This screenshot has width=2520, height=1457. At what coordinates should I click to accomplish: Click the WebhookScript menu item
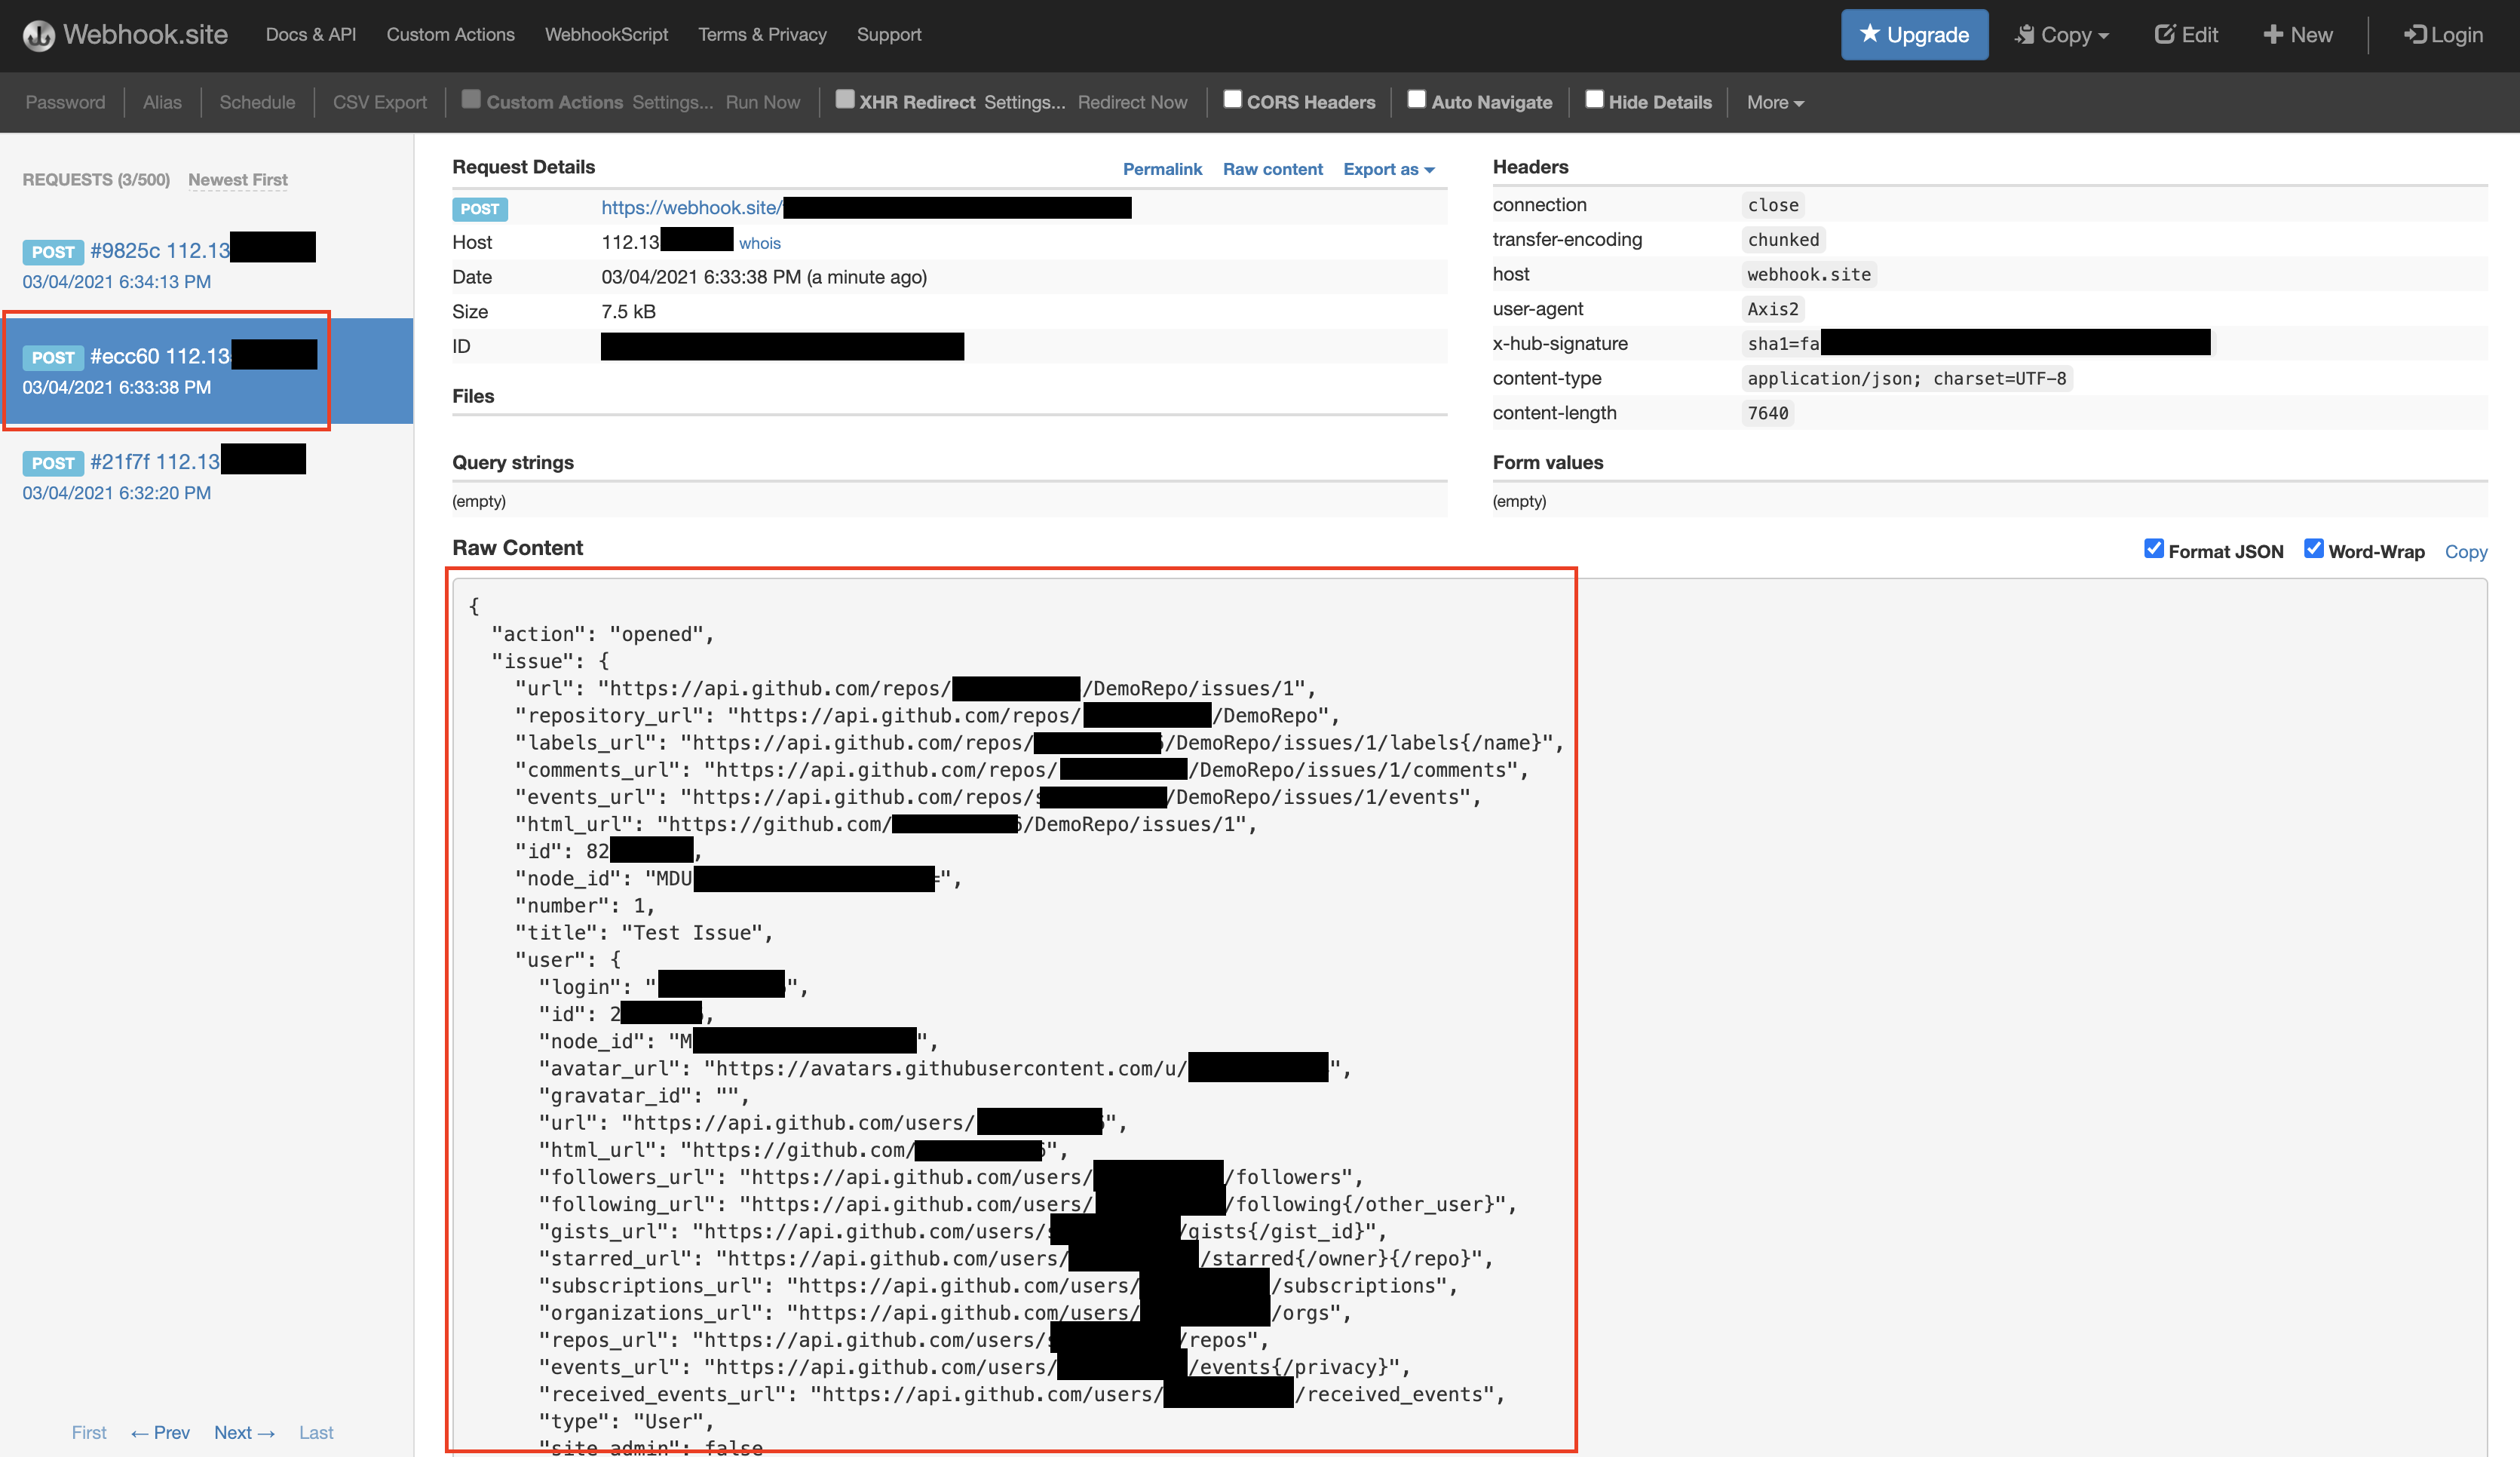tap(606, 34)
